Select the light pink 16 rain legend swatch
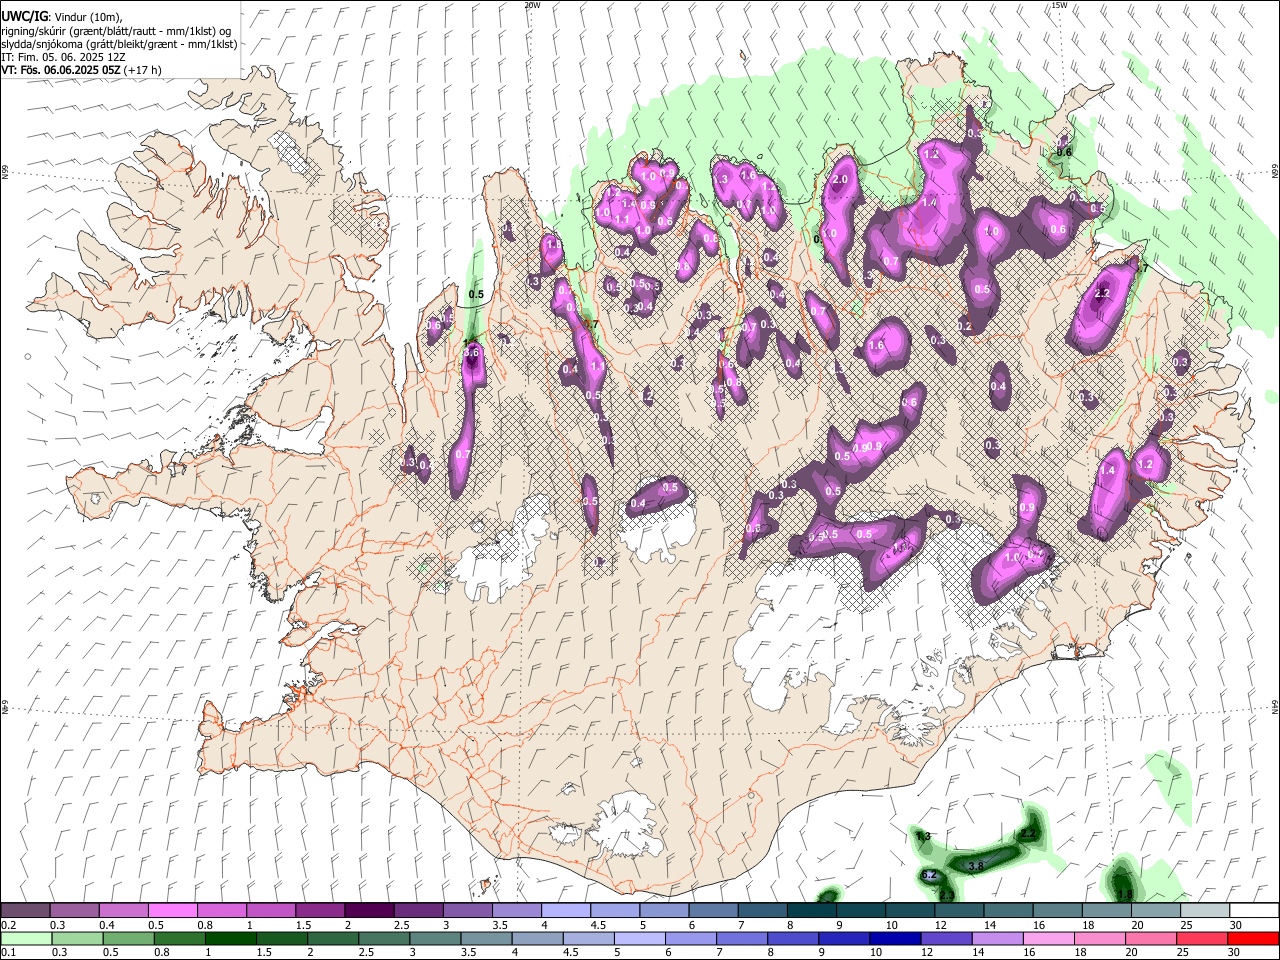Screen dimensions: 1280x960 (1048, 938)
